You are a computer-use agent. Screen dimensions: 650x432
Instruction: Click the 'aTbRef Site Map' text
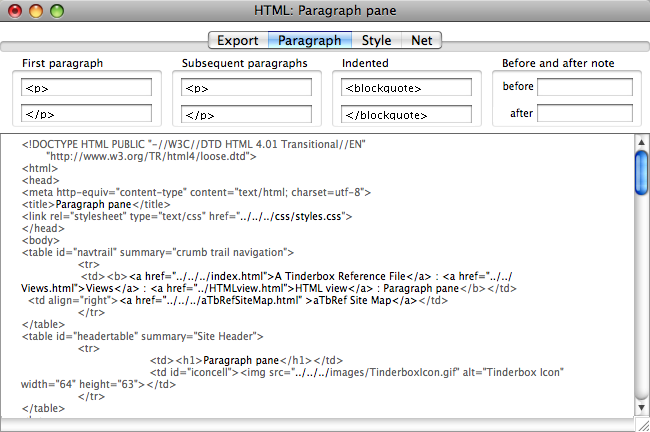tap(352, 300)
